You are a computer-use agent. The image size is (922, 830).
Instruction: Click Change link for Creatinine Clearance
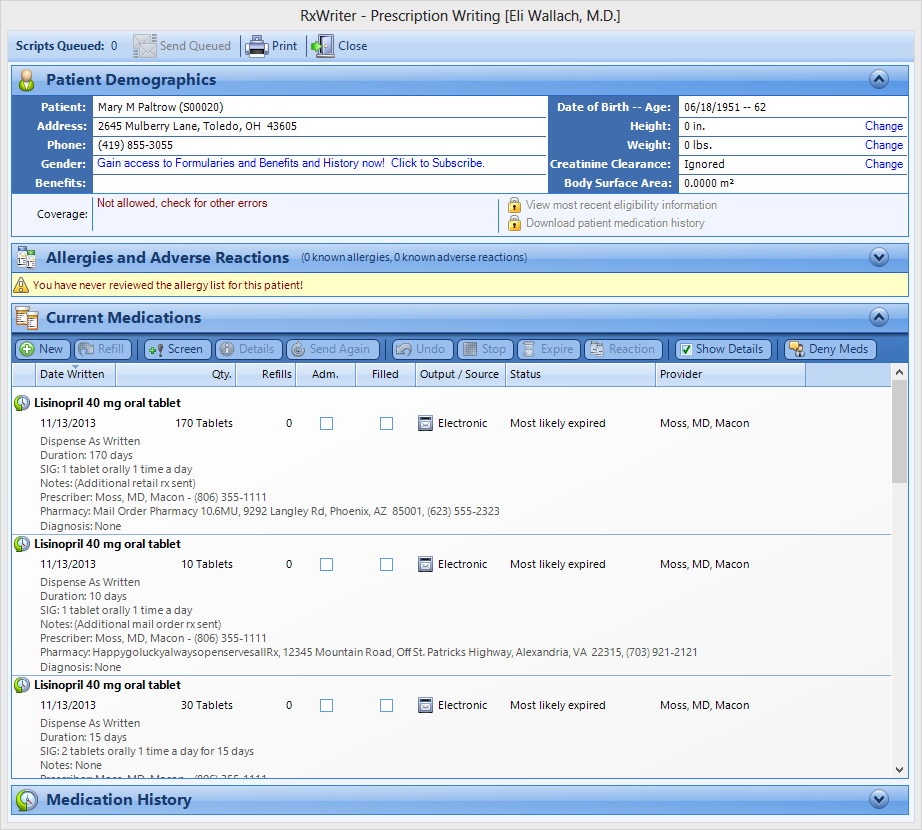tap(884, 164)
